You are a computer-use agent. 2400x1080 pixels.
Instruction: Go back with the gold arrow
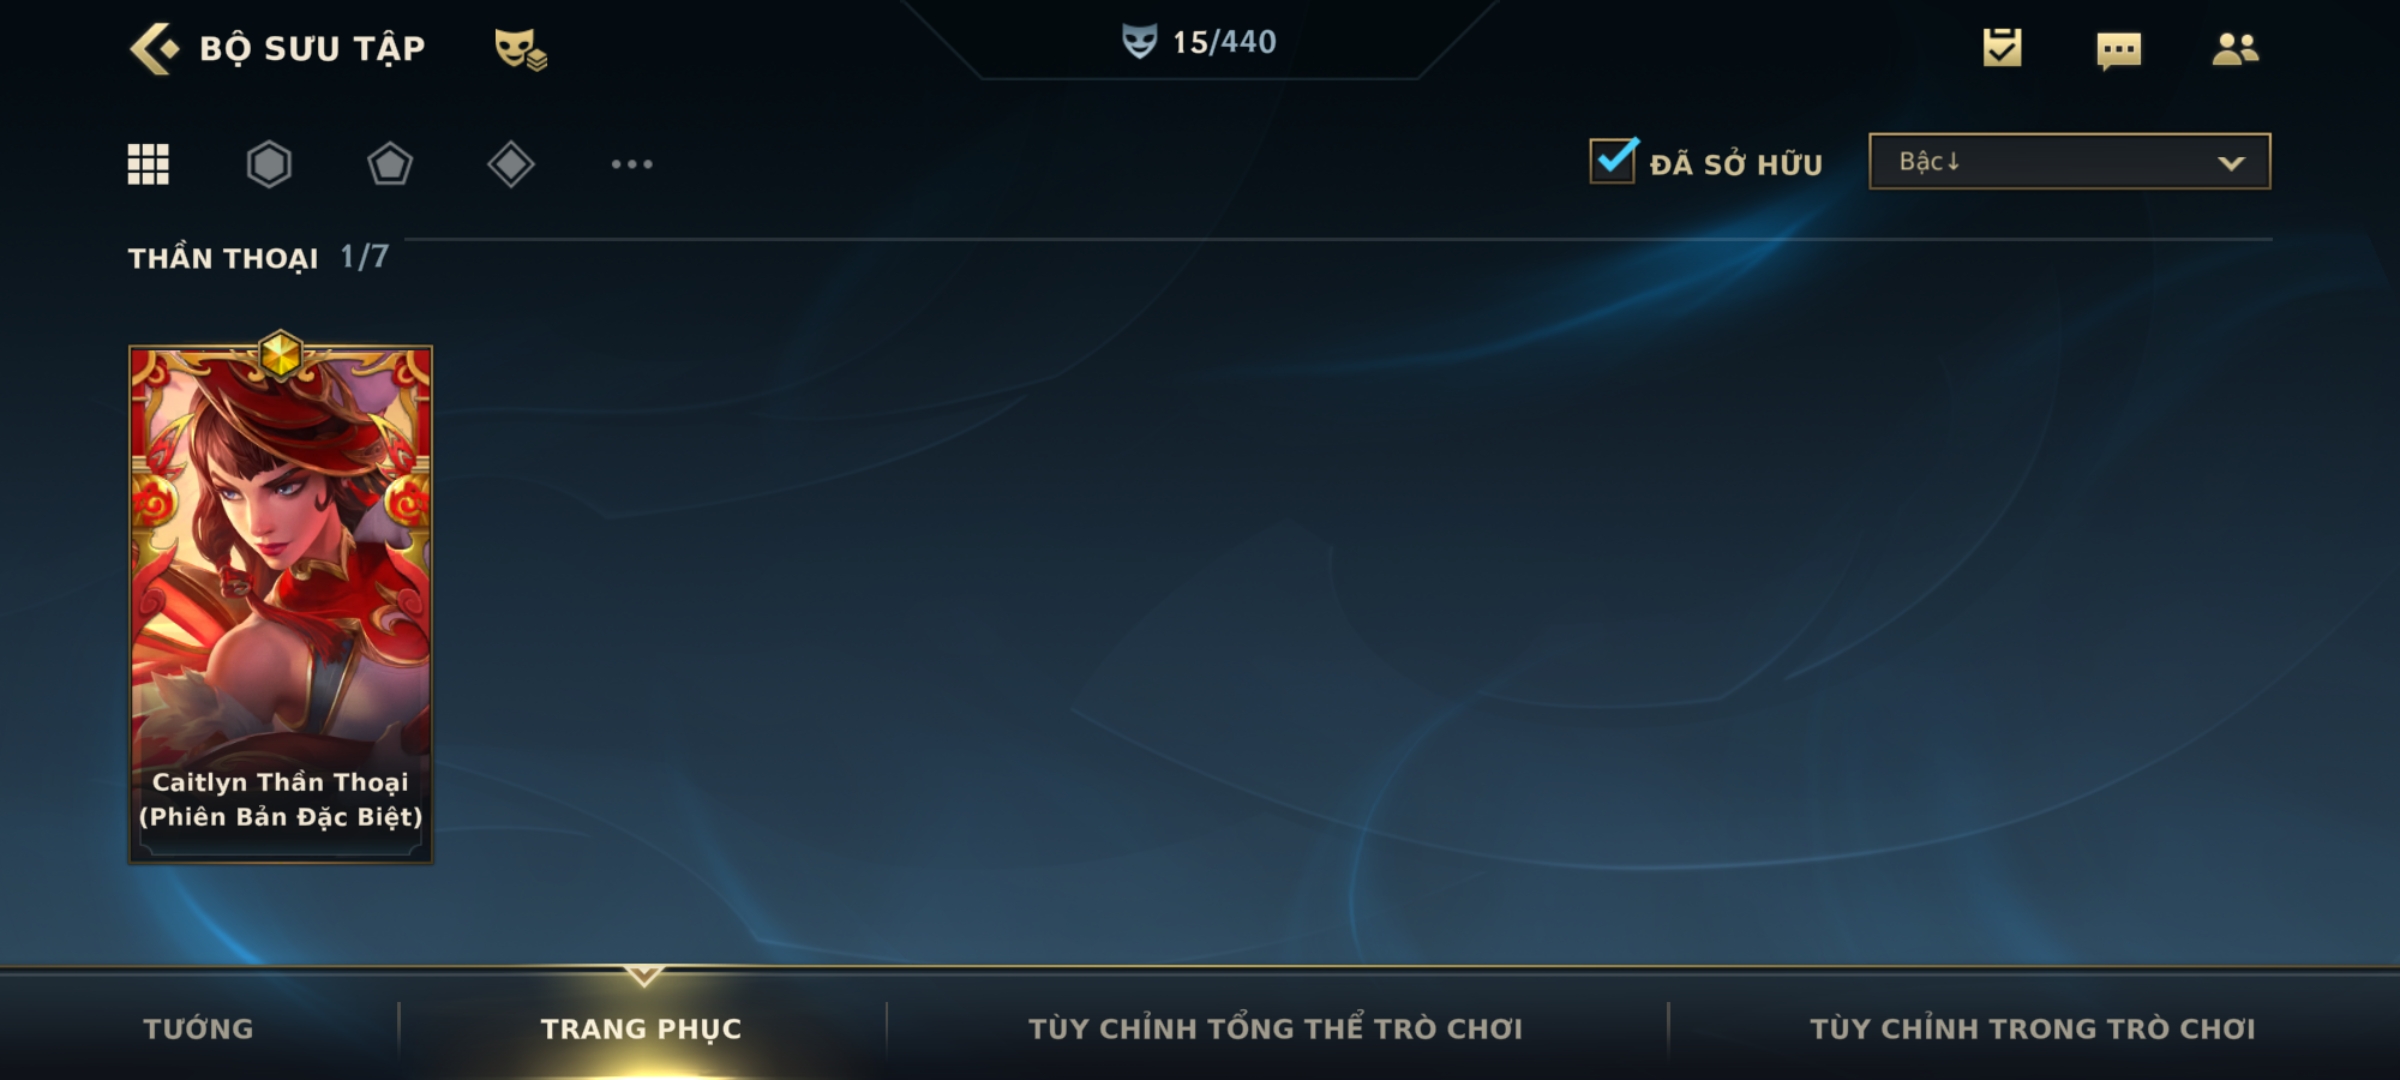[154, 48]
